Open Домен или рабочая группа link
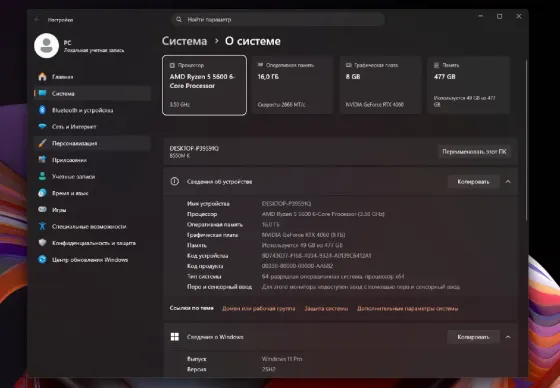 pyautogui.click(x=259, y=308)
